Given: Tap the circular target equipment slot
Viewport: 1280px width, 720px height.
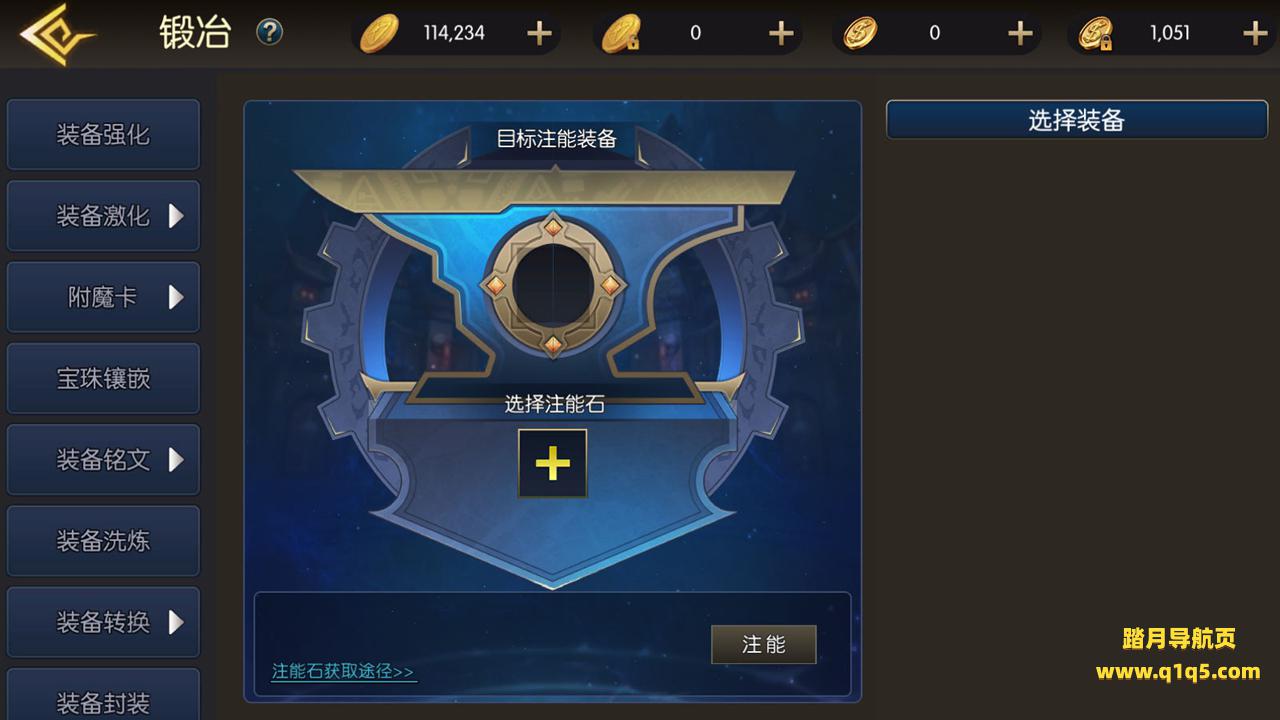Looking at the screenshot, I should click(x=553, y=286).
